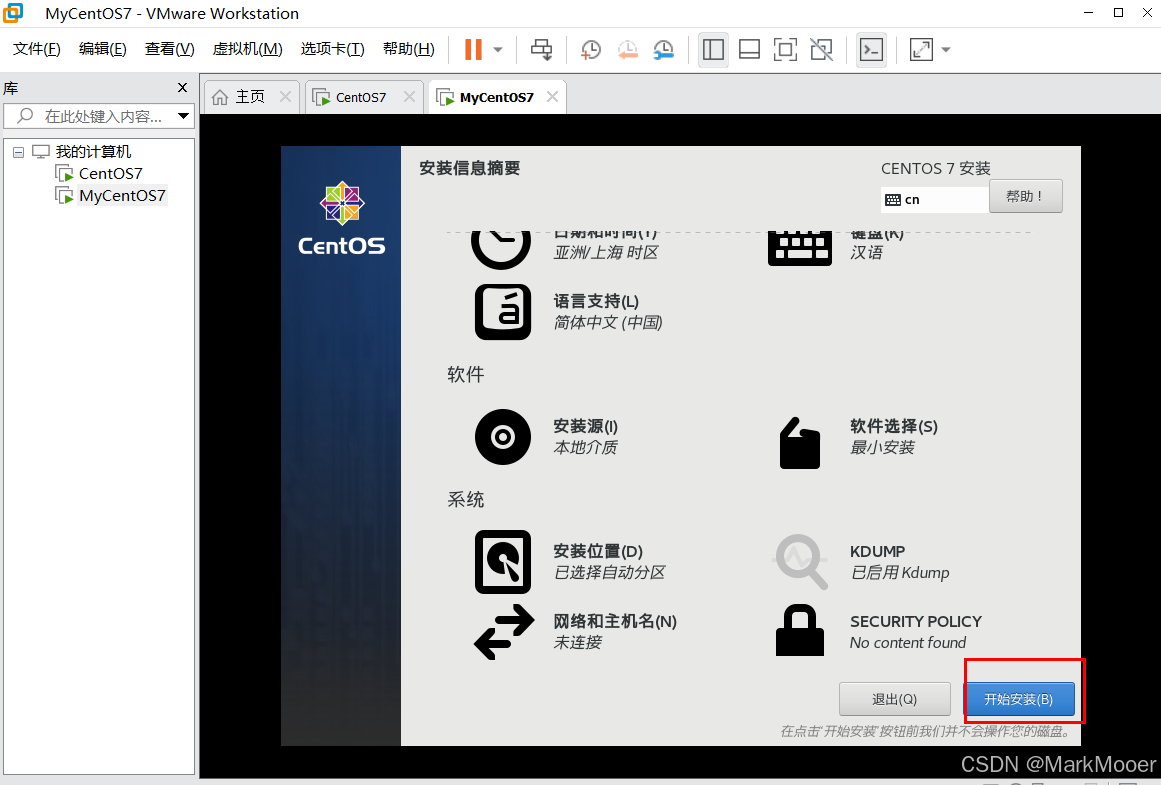Screen dimensions: 1161x785
Task: Open the 编辑(E) menu
Action: (103, 49)
